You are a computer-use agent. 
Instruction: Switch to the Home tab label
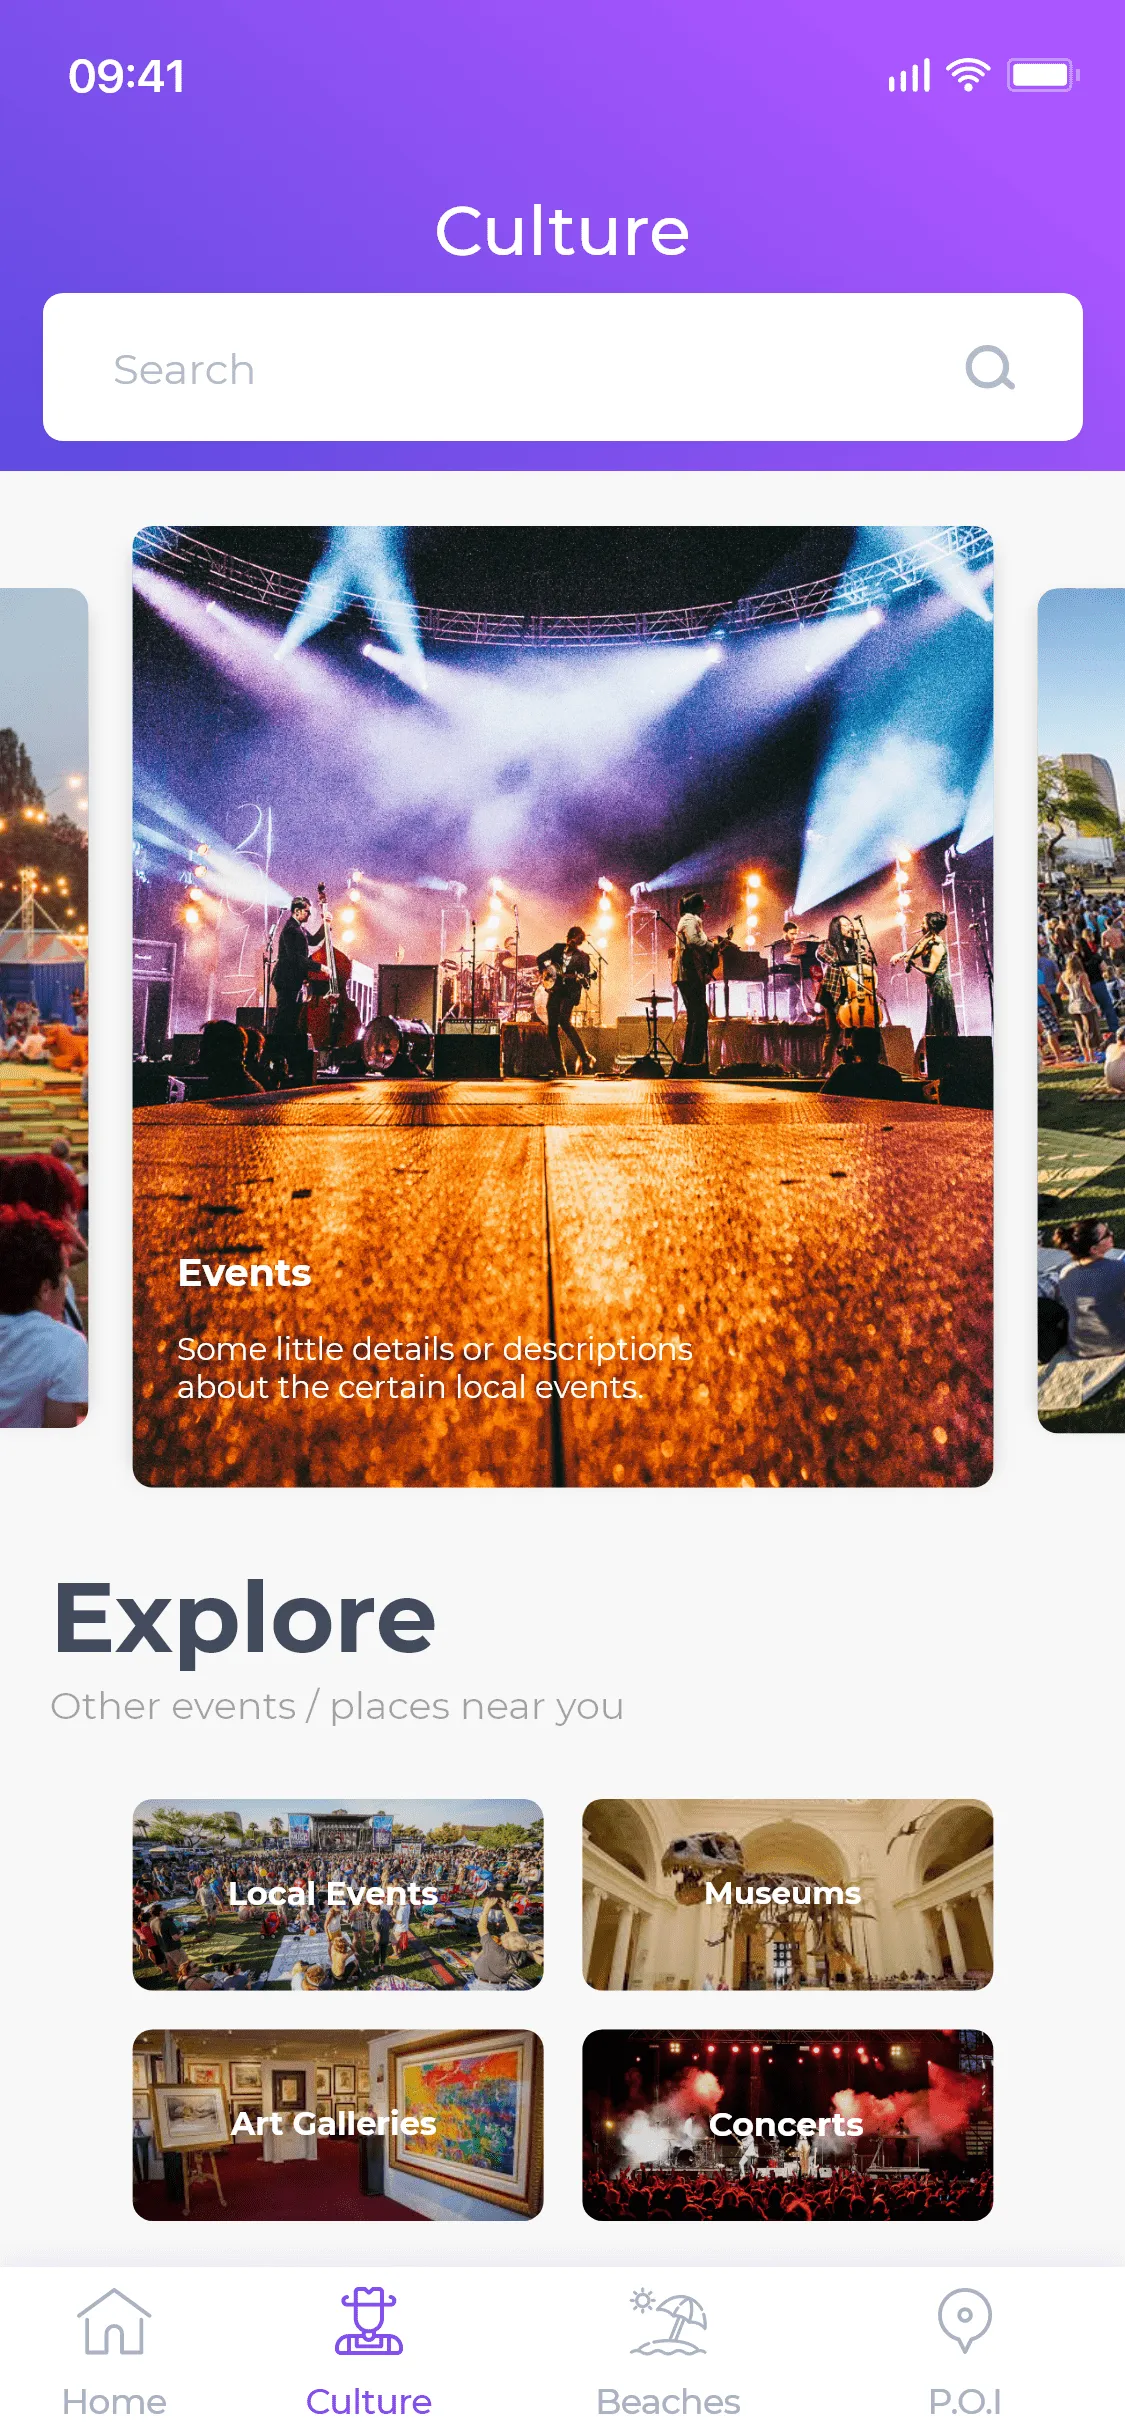point(114,2401)
